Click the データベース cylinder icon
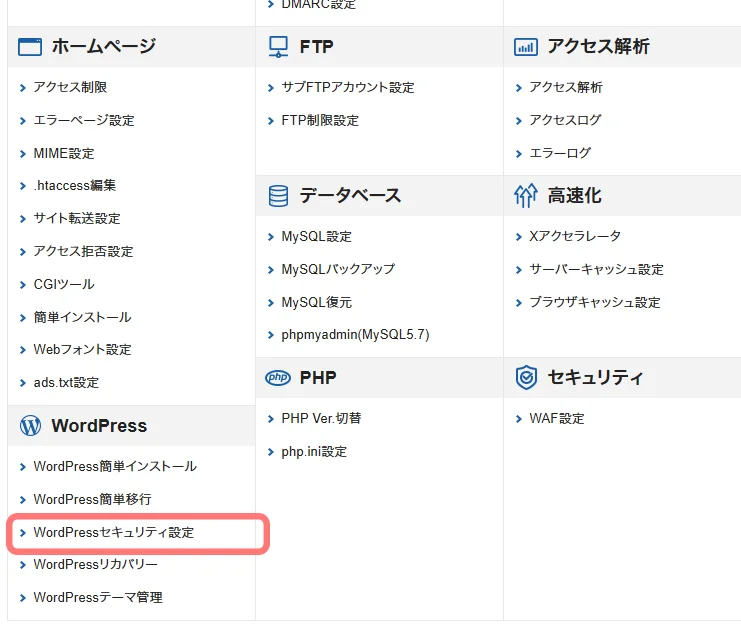The width and height of the screenshot is (741, 633). click(x=278, y=196)
